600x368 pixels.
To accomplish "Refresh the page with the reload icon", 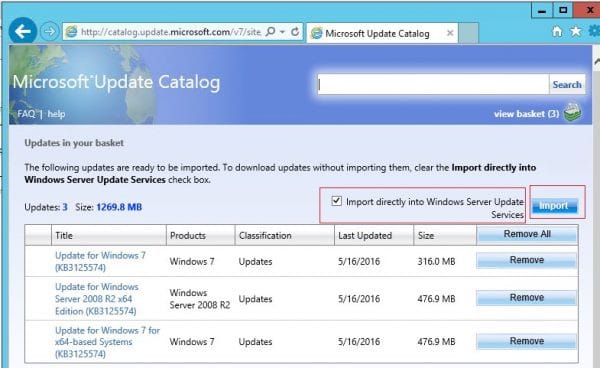I will [295, 32].
